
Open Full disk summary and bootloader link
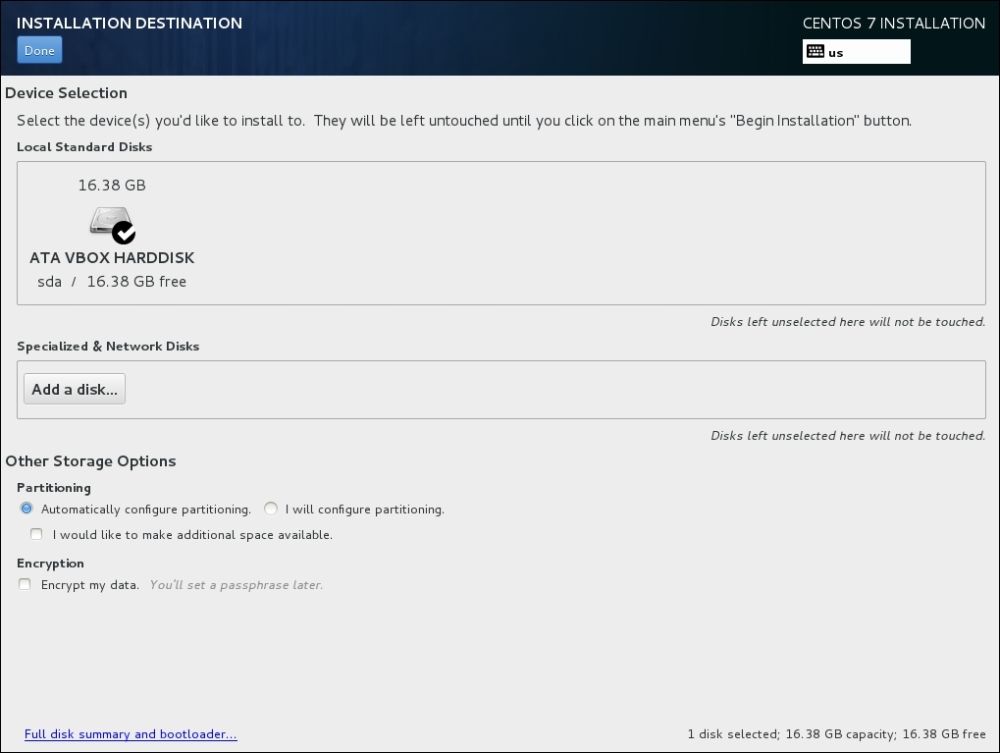pyautogui.click(x=131, y=734)
